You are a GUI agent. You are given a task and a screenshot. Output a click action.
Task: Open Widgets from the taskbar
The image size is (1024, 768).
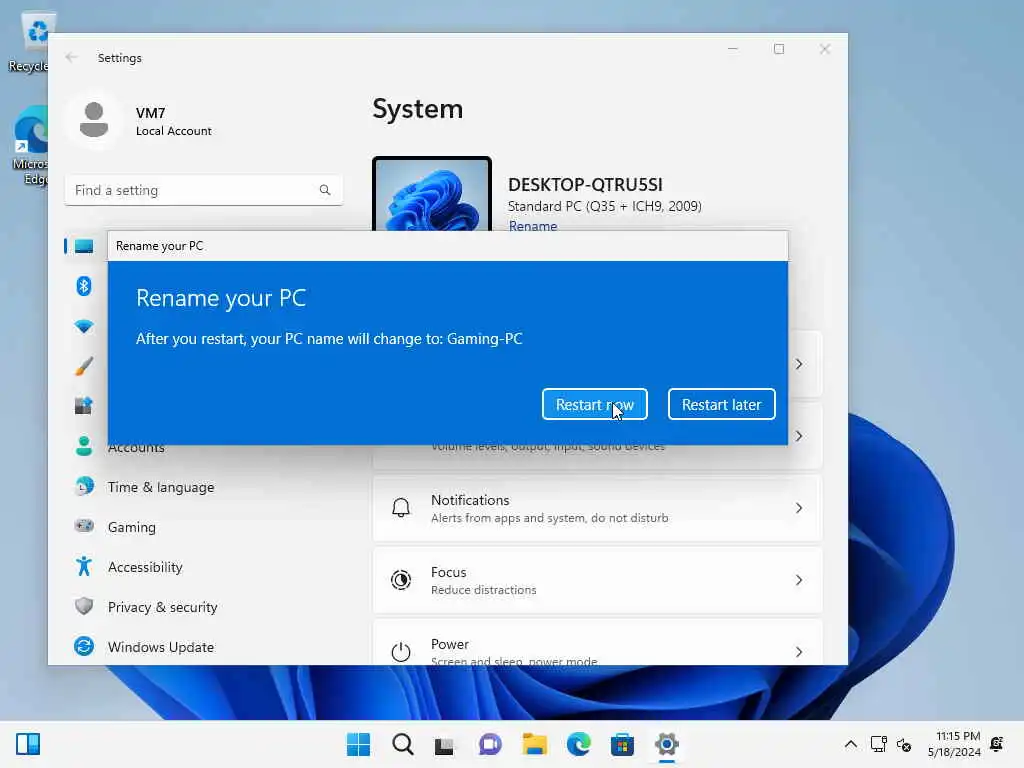[28, 744]
